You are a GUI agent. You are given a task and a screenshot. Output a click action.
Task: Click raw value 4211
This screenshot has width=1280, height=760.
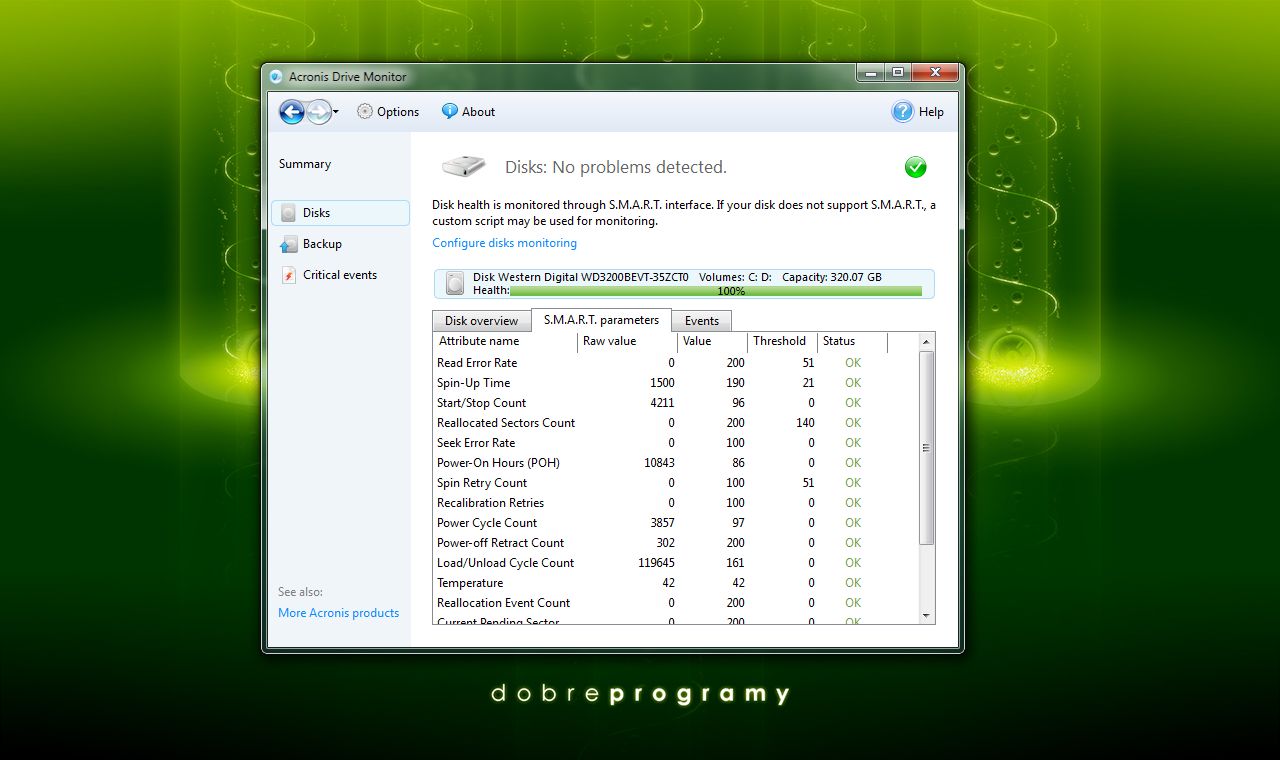click(x=662, y=403)
